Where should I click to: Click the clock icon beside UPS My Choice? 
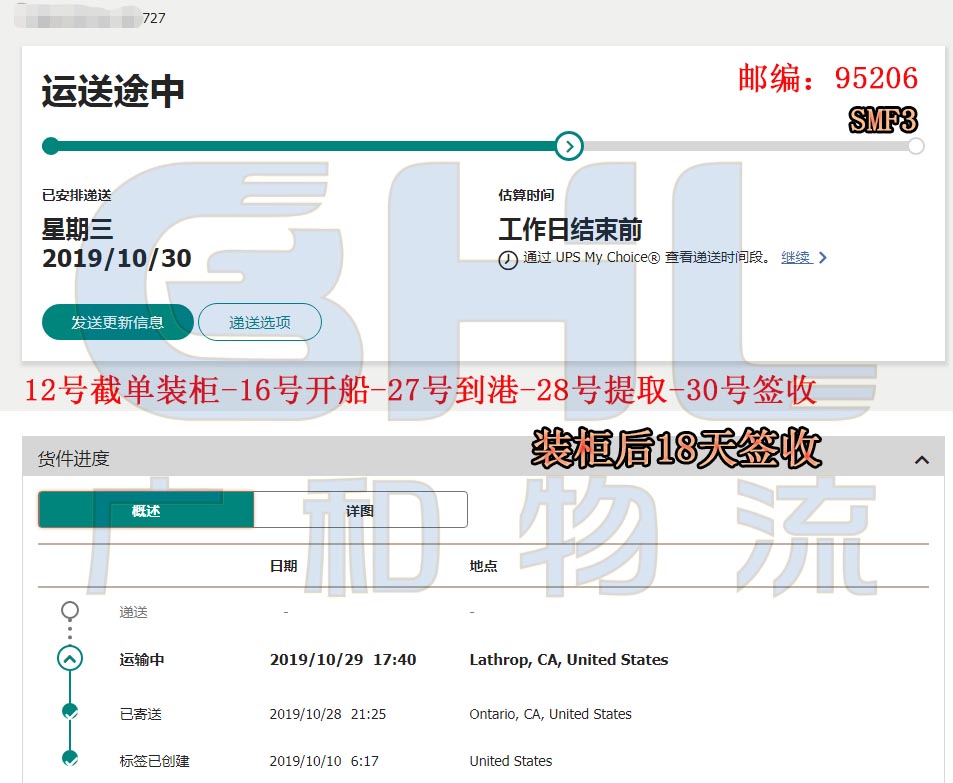pos(508,259)
